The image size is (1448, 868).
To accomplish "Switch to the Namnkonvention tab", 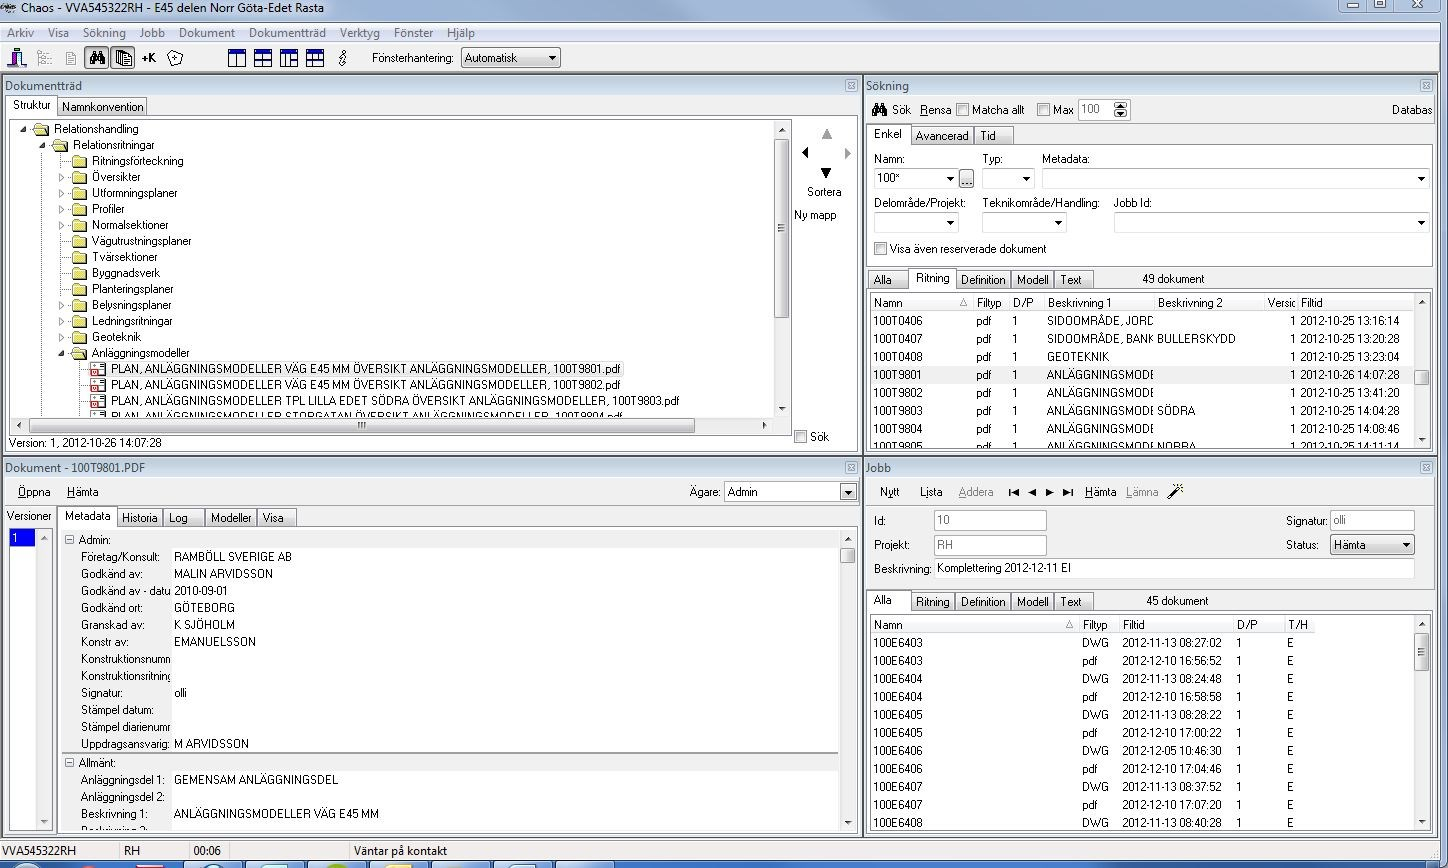I will click(103, 107).
